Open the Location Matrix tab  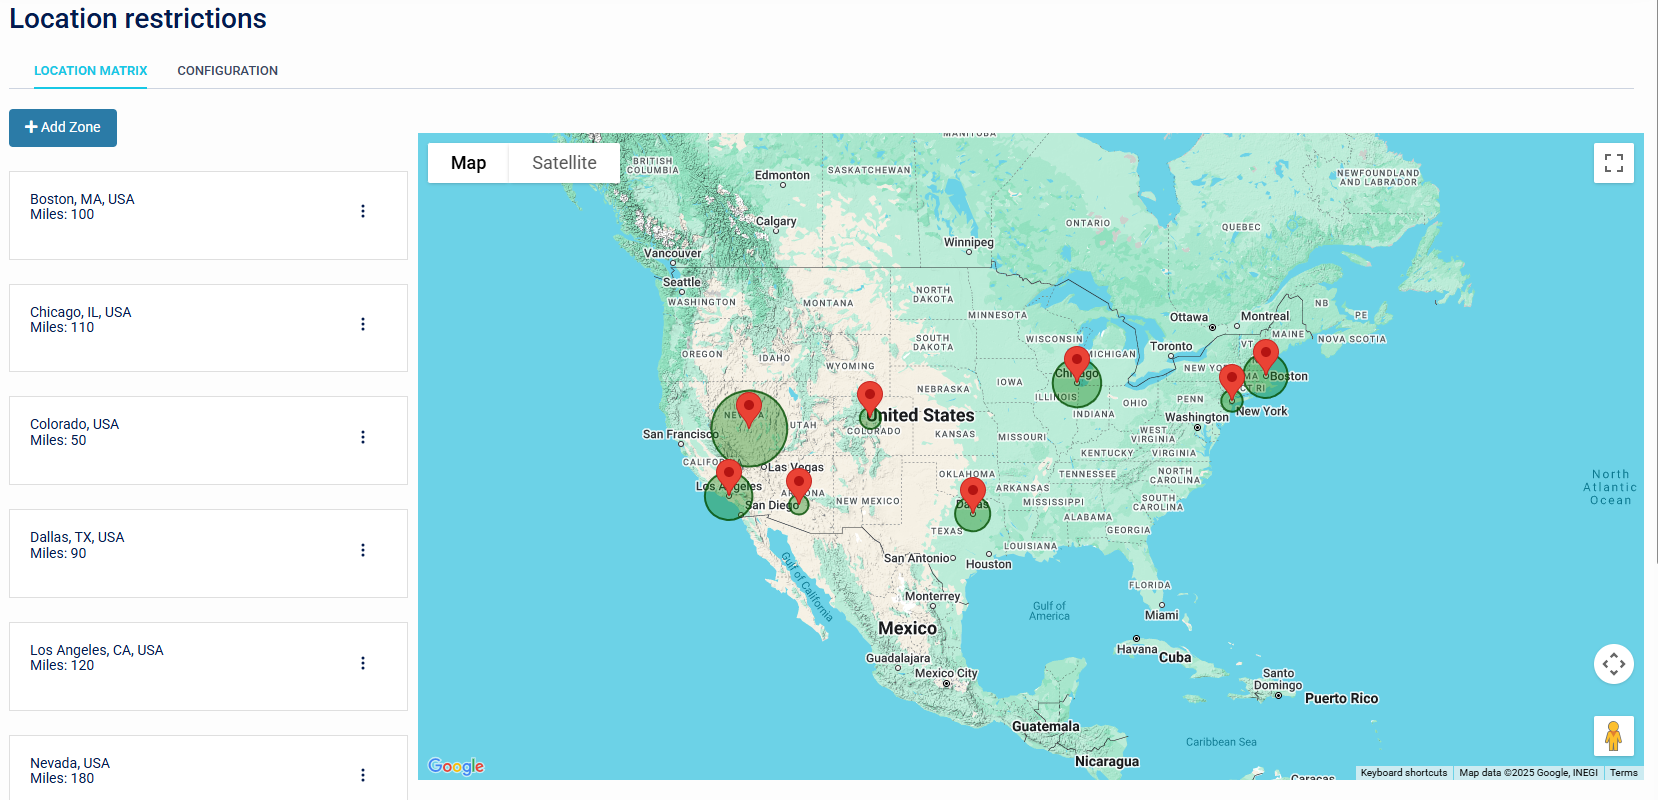coord(91,71)
